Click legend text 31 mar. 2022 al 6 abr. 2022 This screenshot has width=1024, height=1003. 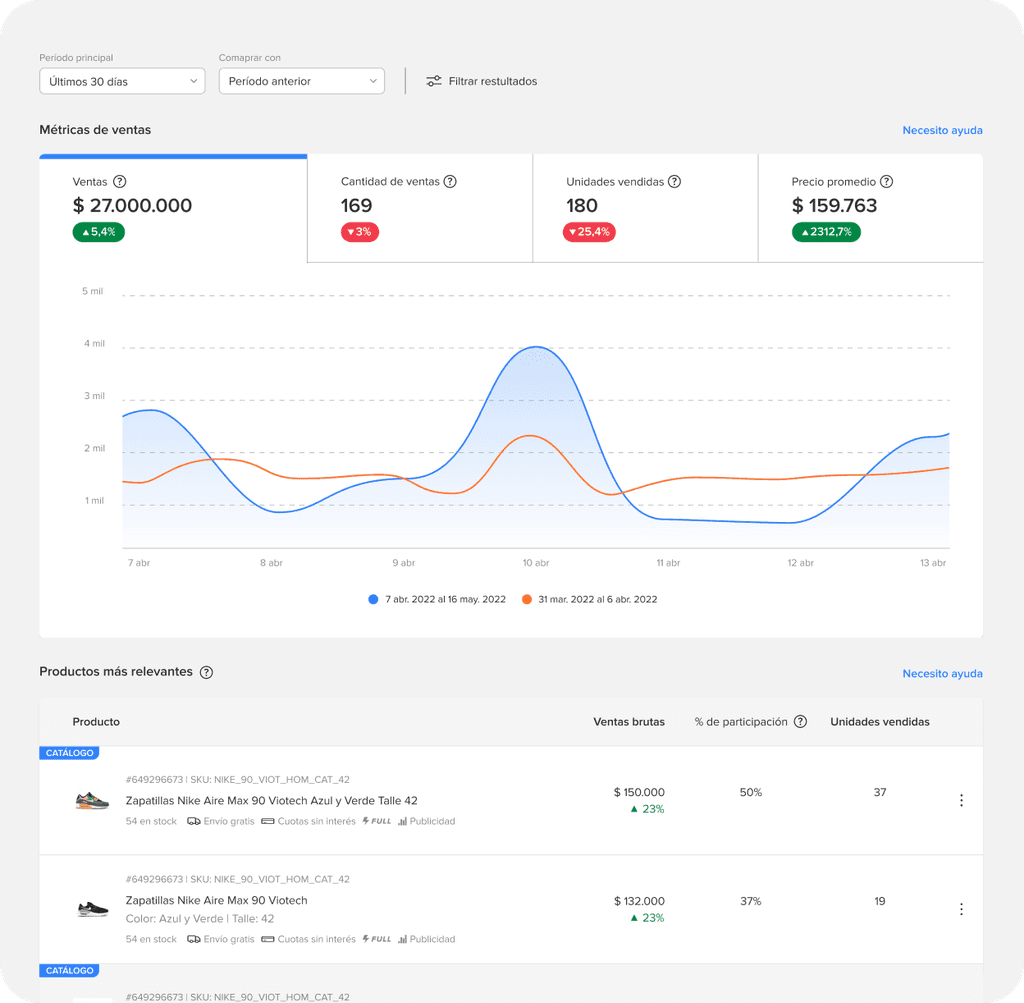(x=598, y=599)
